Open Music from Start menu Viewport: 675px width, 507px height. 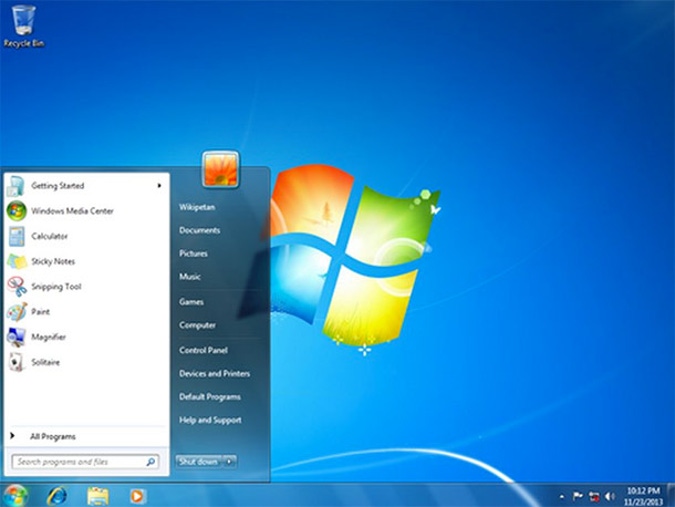190,277
